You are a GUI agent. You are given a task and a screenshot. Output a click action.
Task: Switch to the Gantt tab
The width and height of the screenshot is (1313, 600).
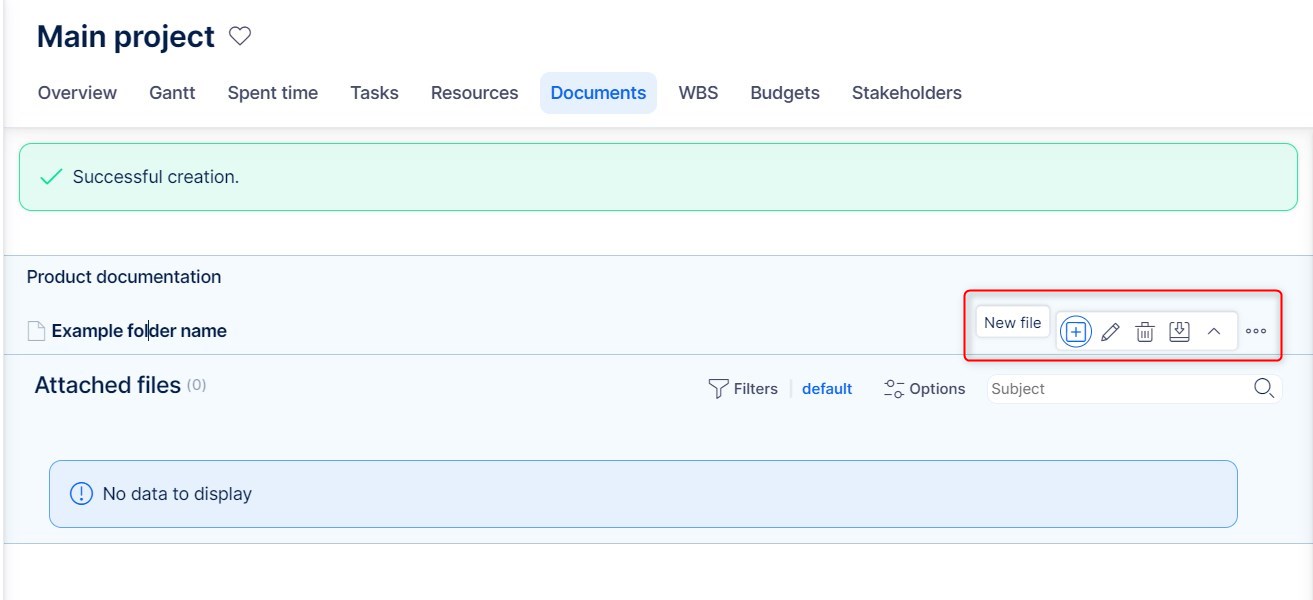pyautogui.click(x=172, y=93)
